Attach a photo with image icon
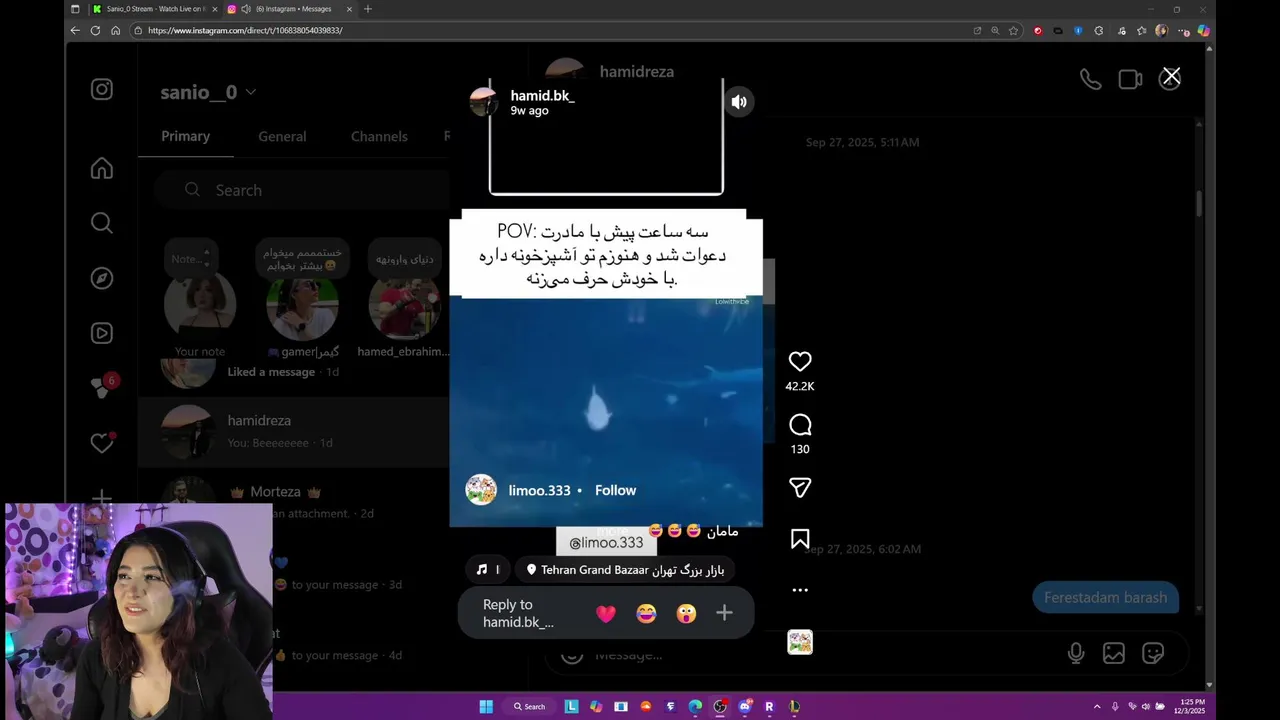The image size is (1280, 720). point(1114,654)
